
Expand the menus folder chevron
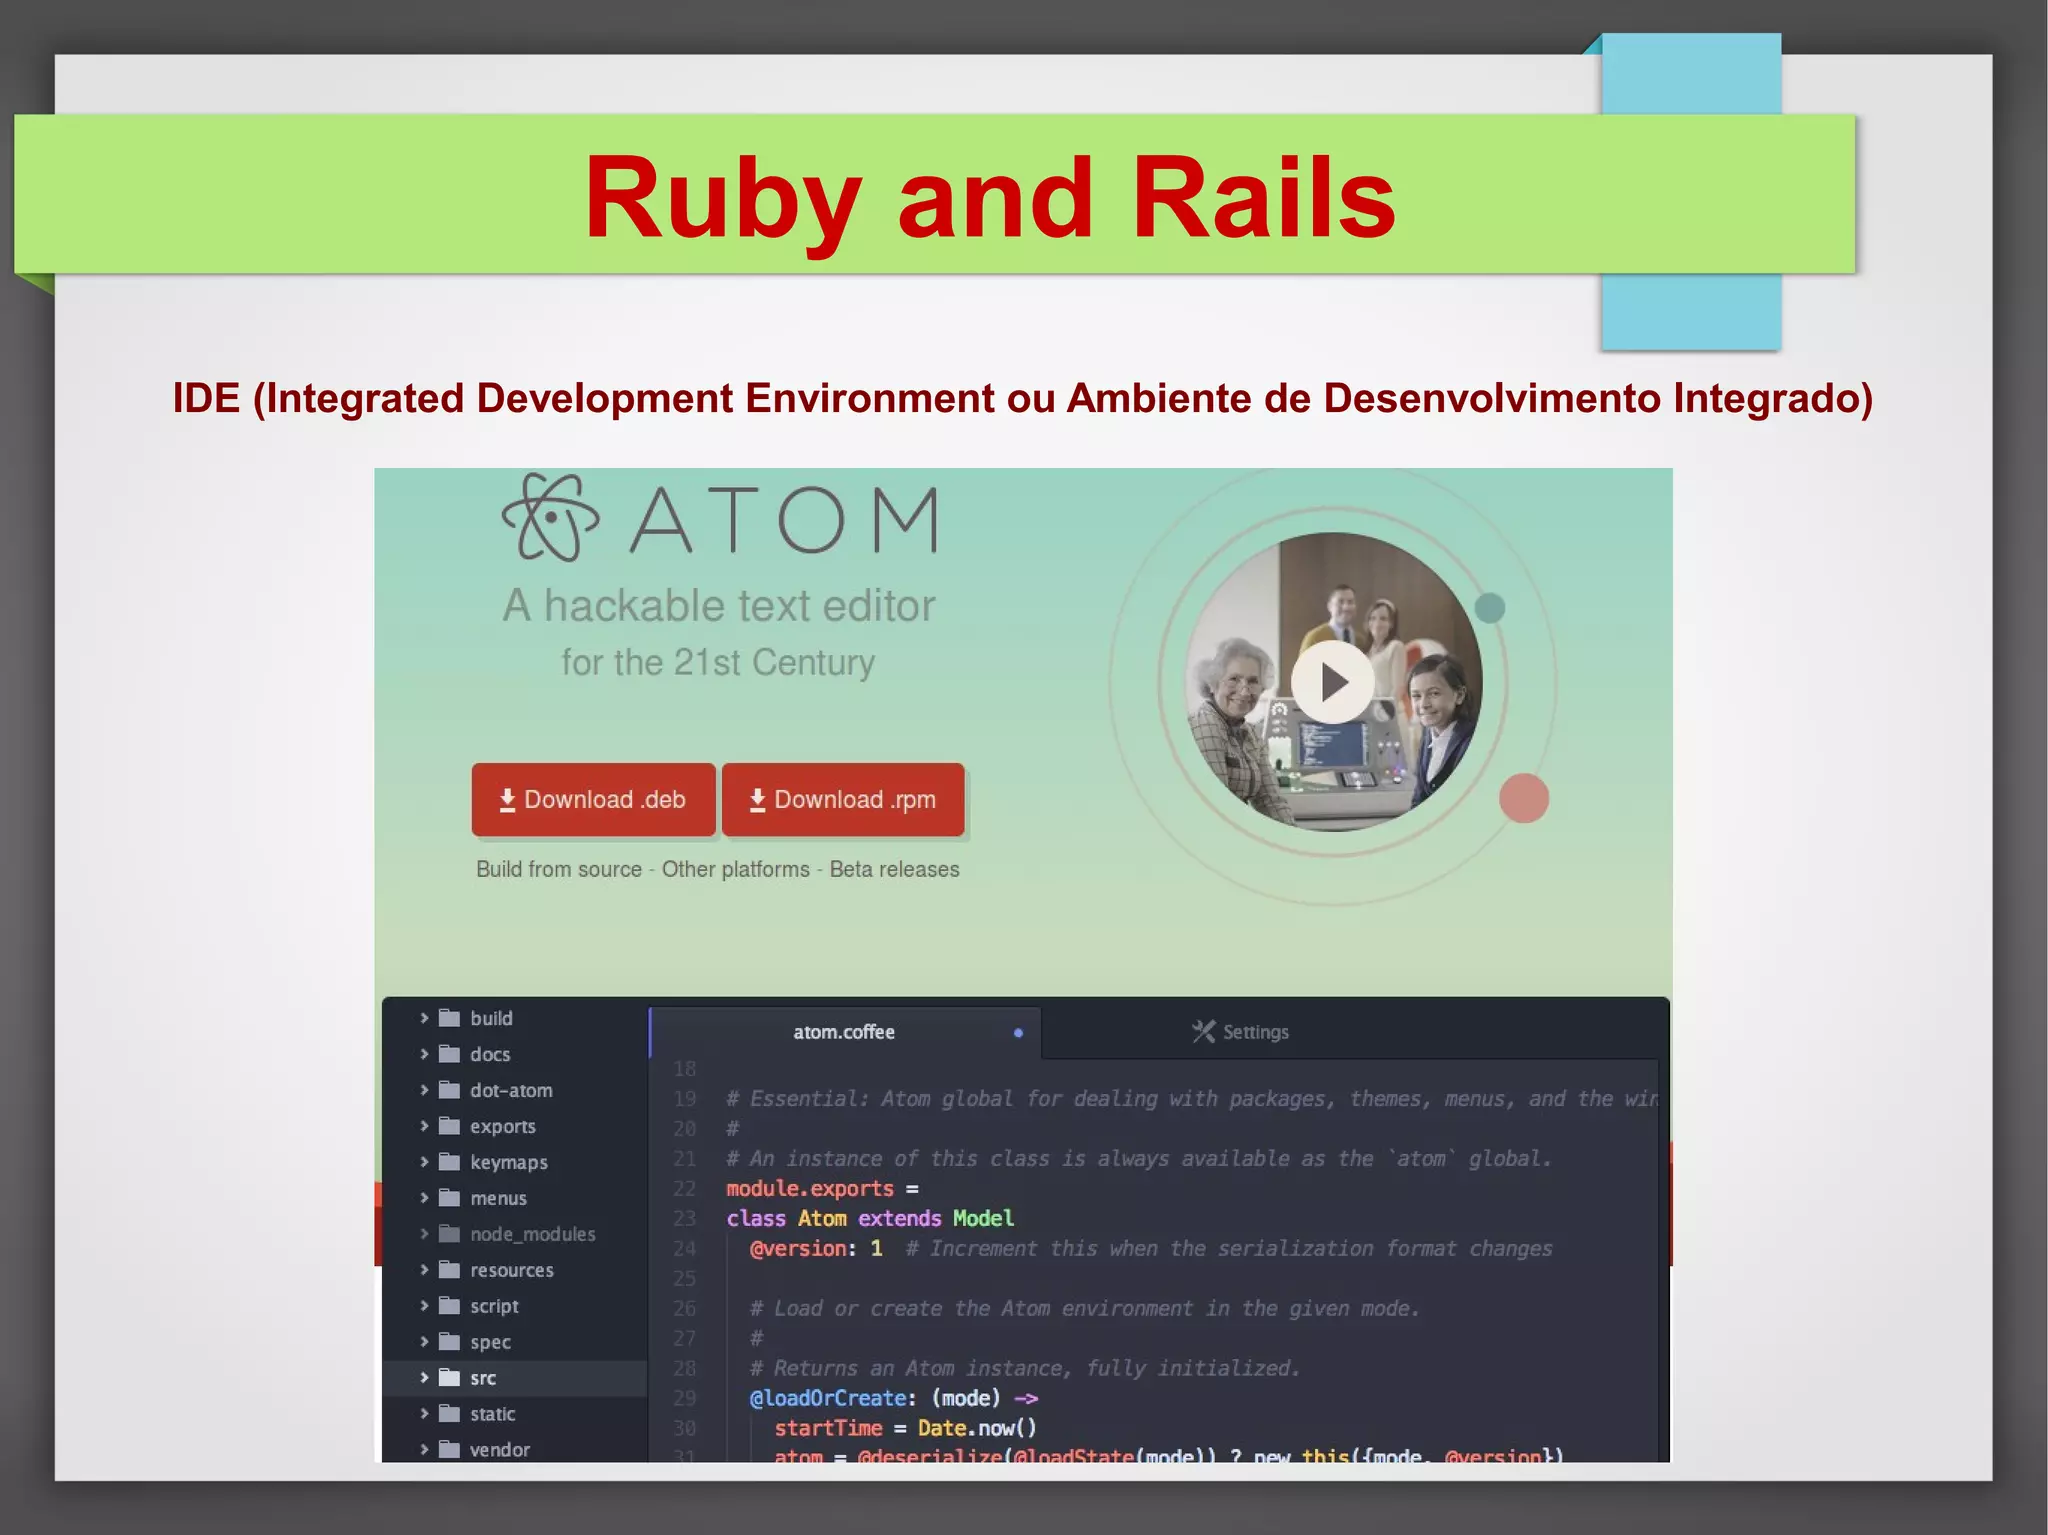pyautogui.click(x=424, y=1198)
